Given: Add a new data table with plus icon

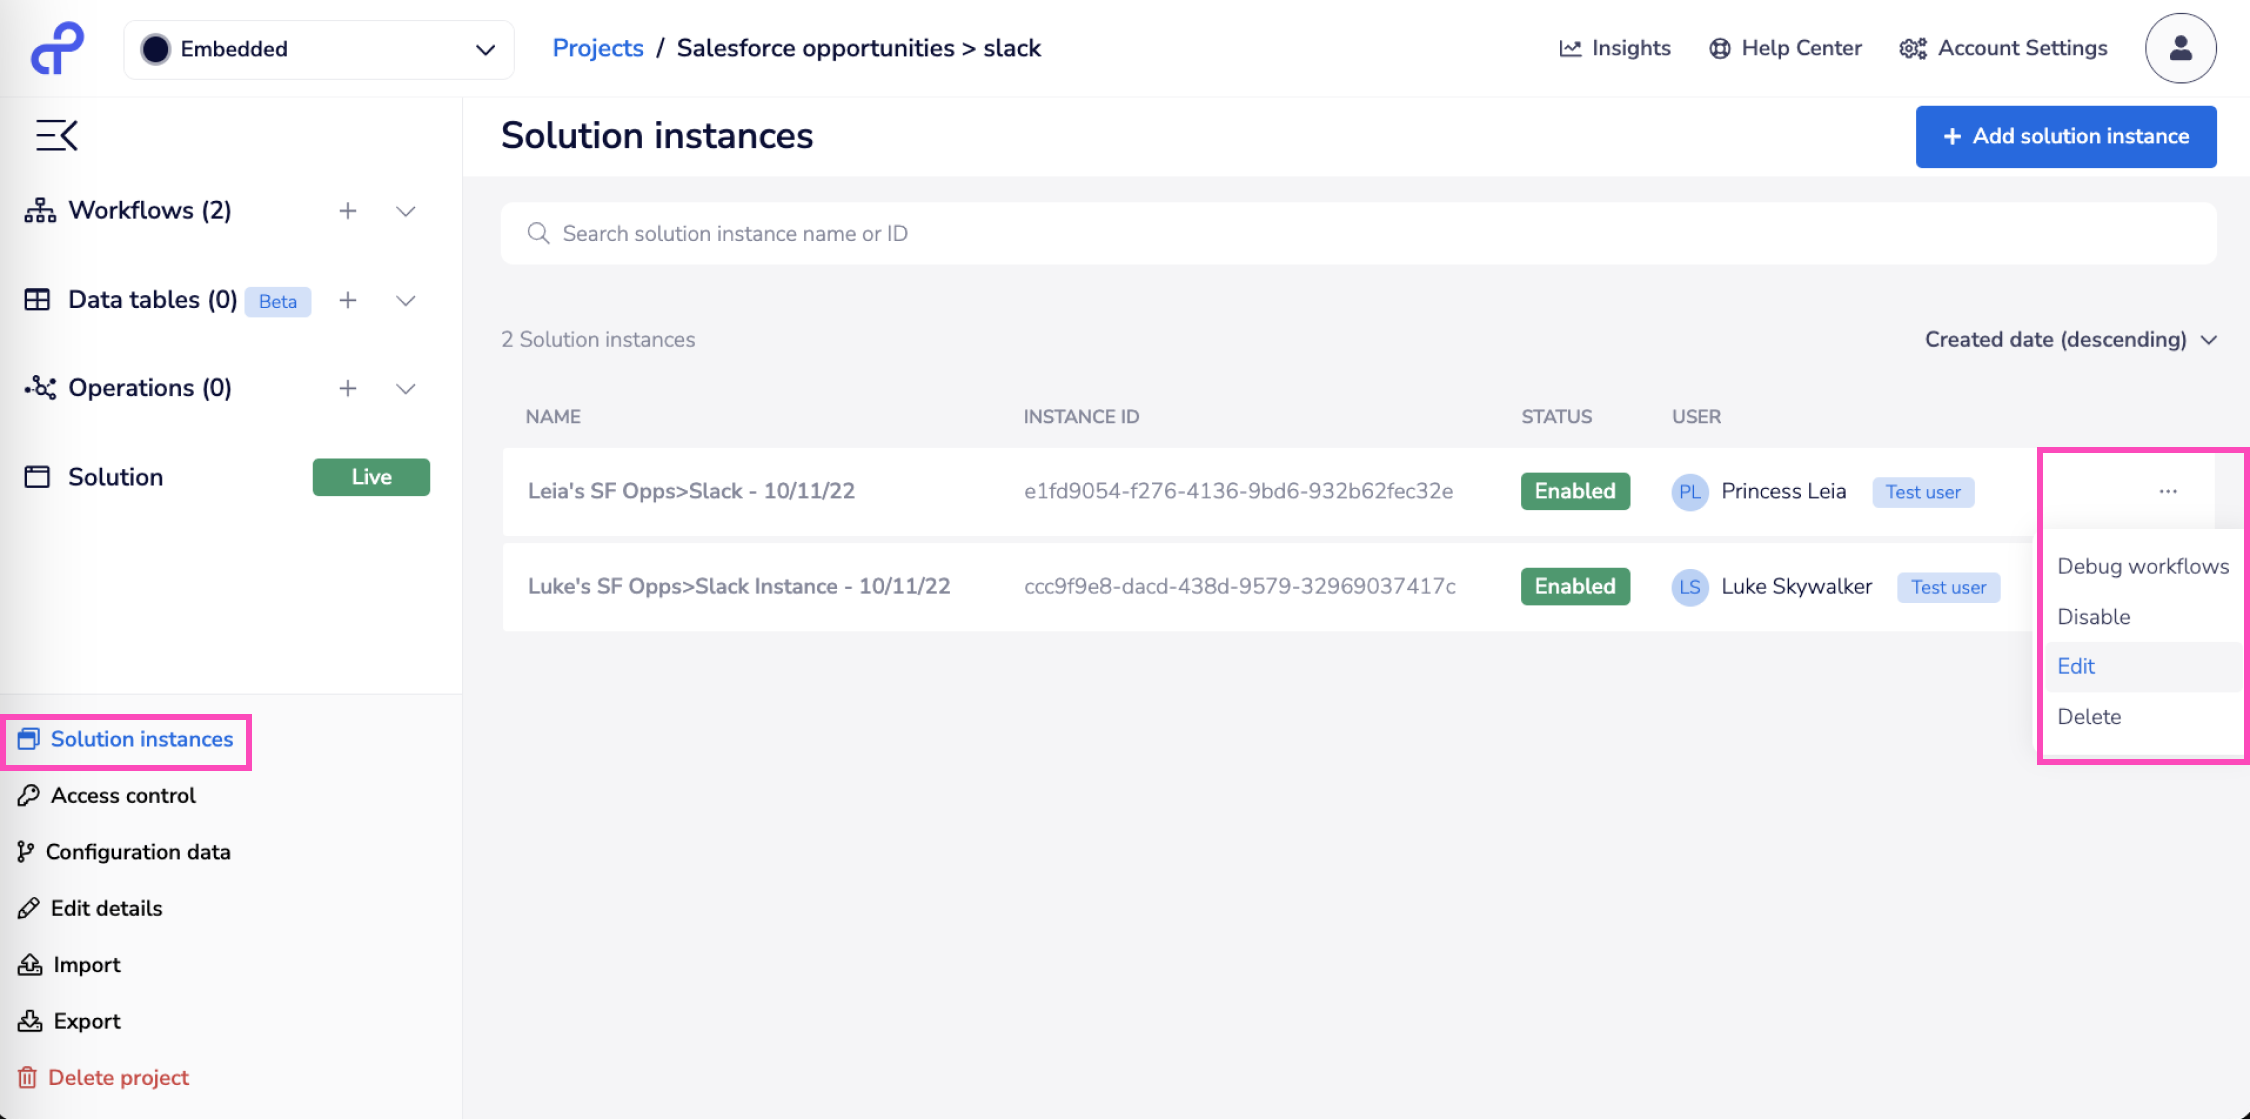Looking at the screenshot, I should [x=347, y=300].
